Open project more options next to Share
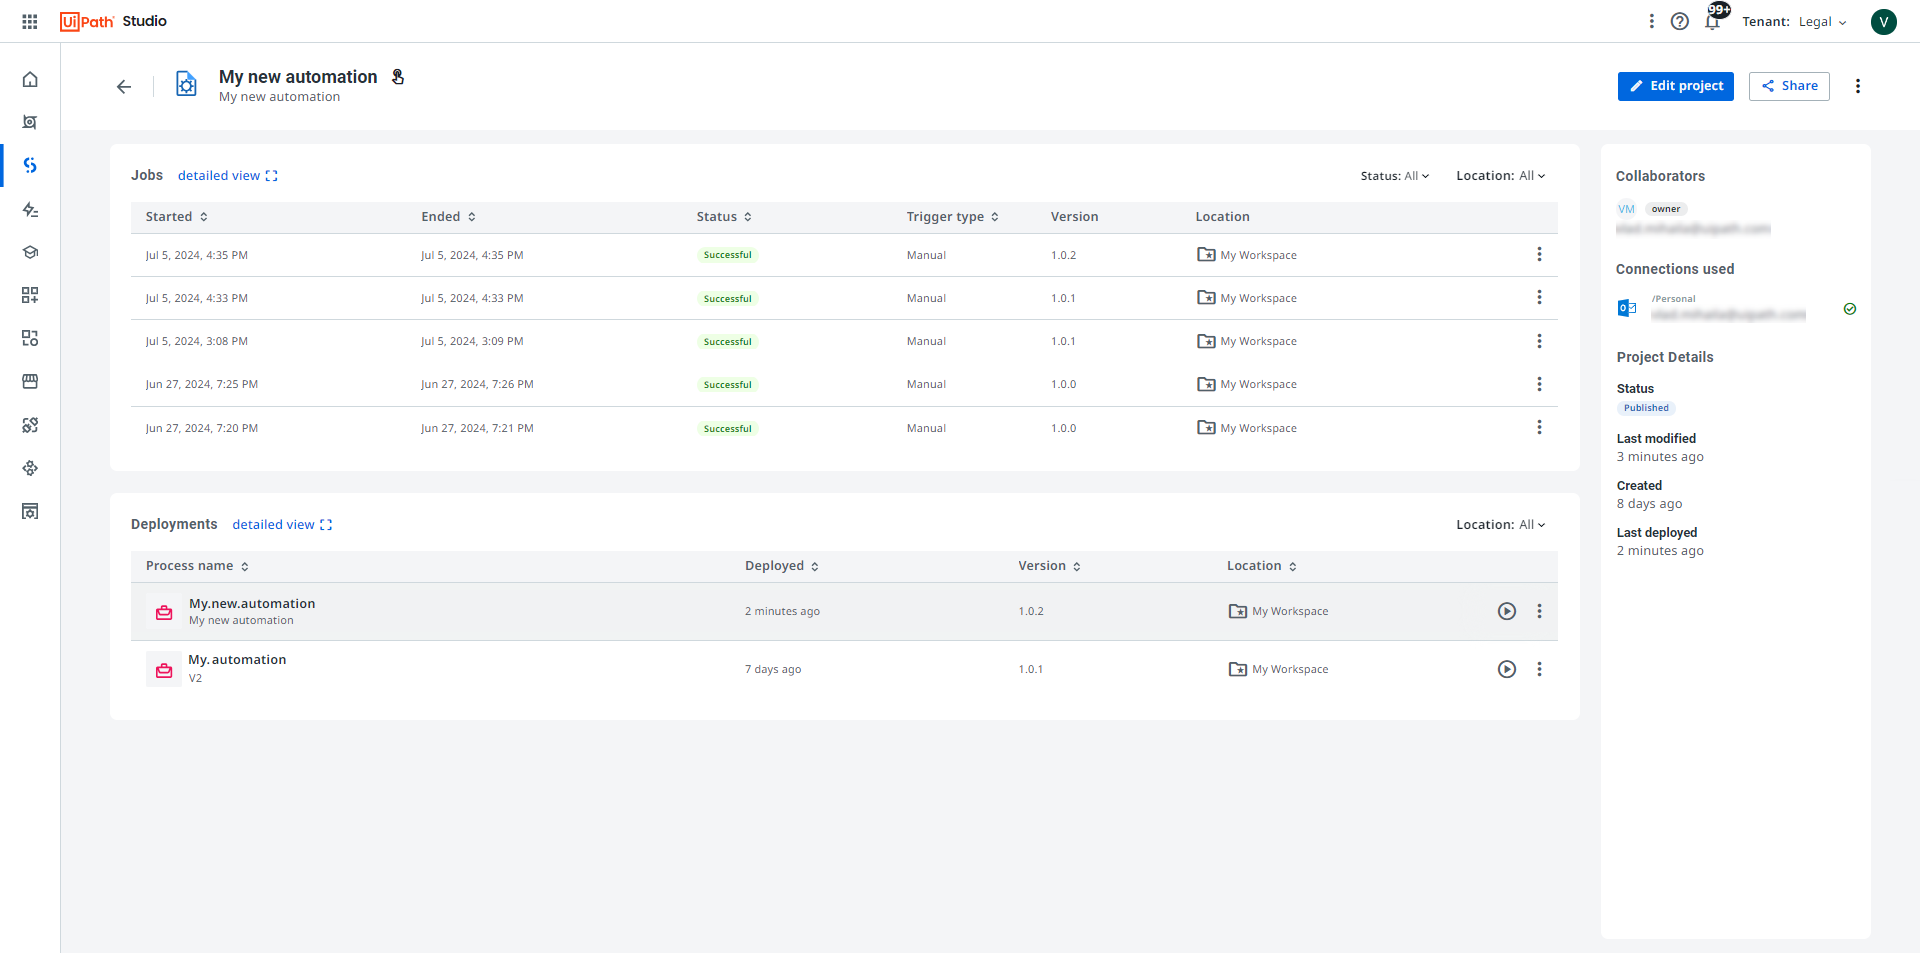Viewport: 1920px width, 953px height. 1857,86
